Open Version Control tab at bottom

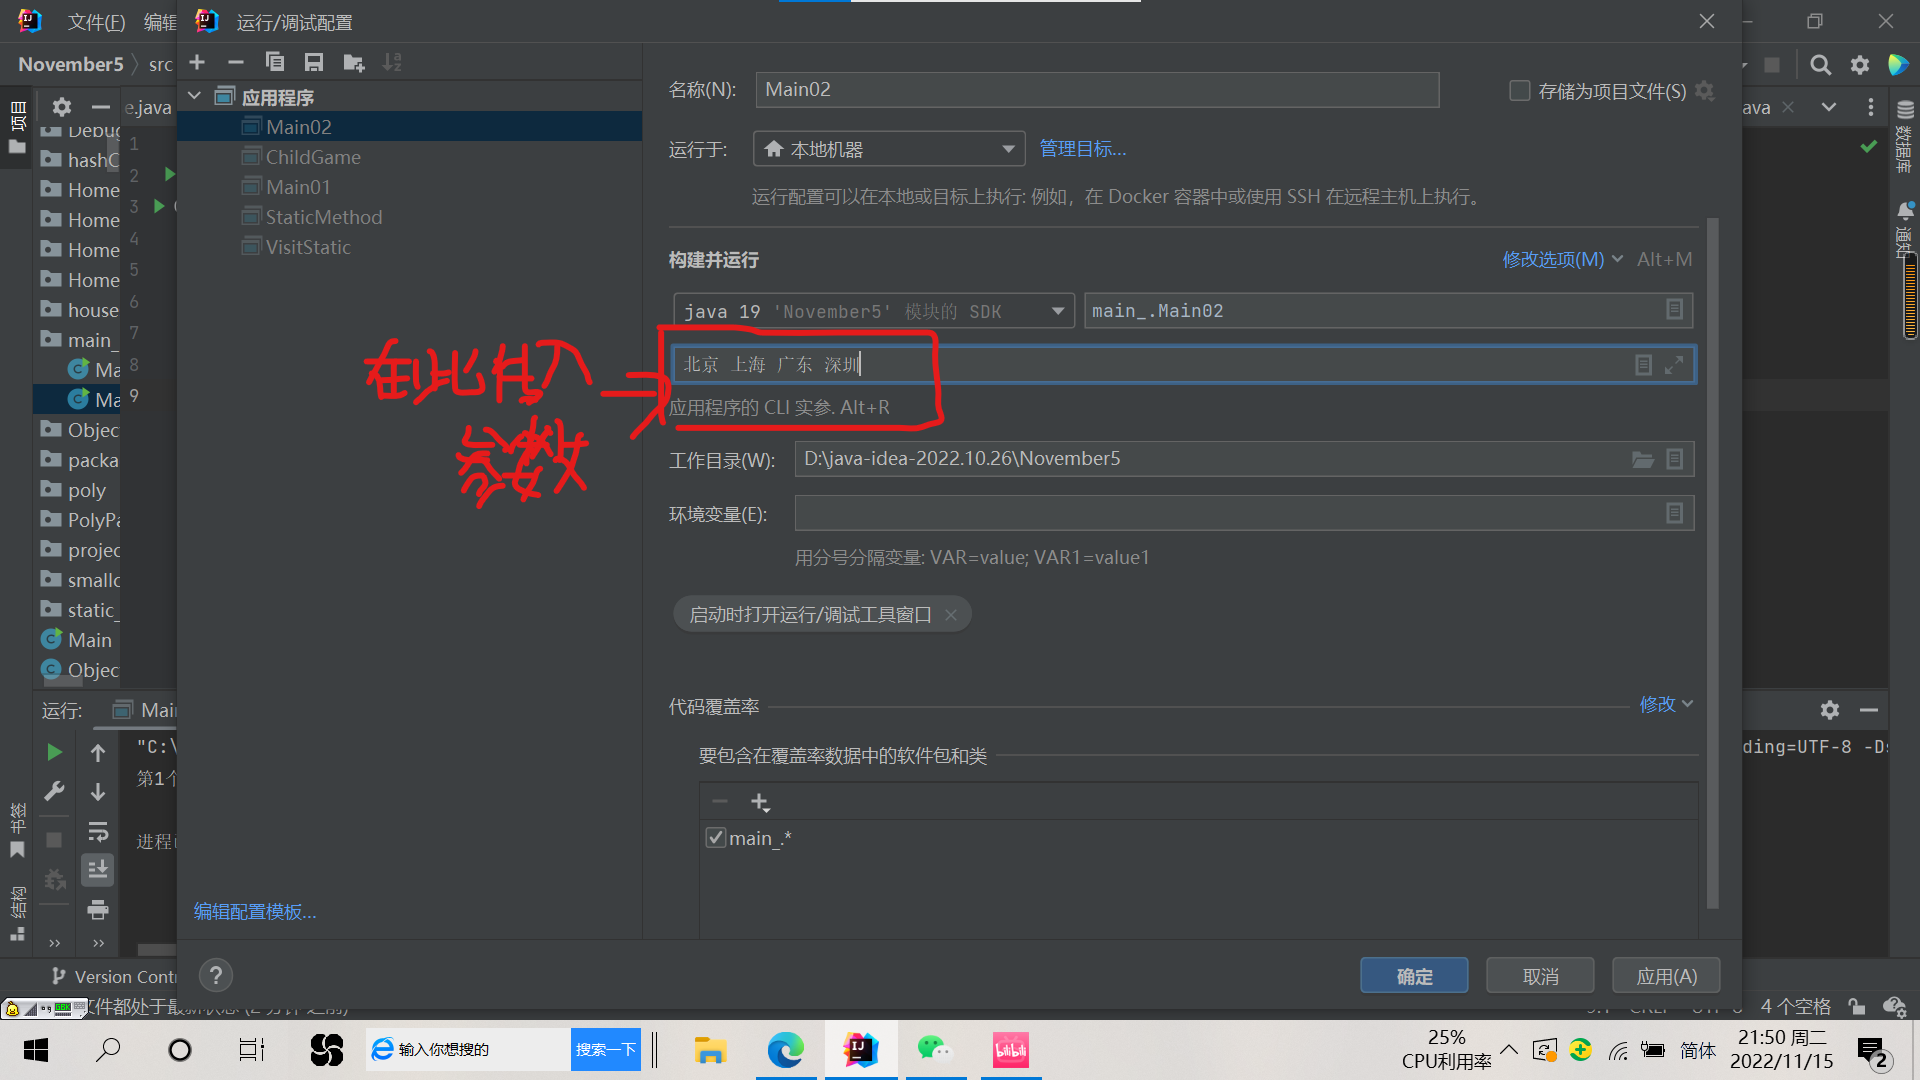tap(114, 976)
